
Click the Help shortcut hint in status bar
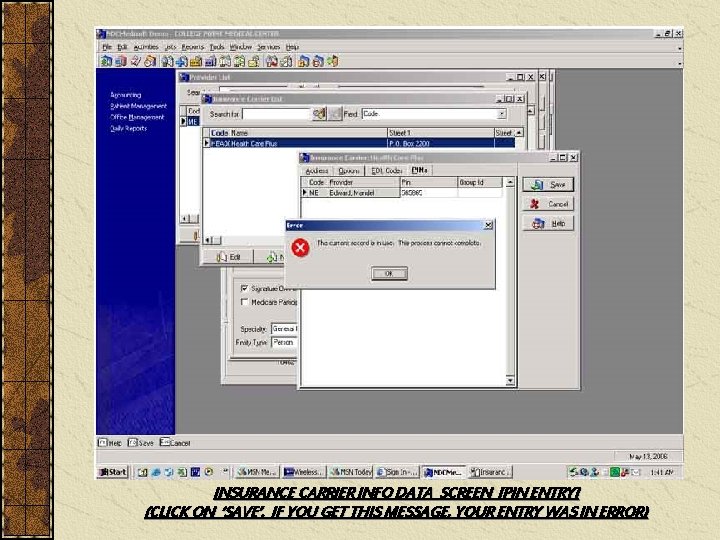tap(110, 443)
